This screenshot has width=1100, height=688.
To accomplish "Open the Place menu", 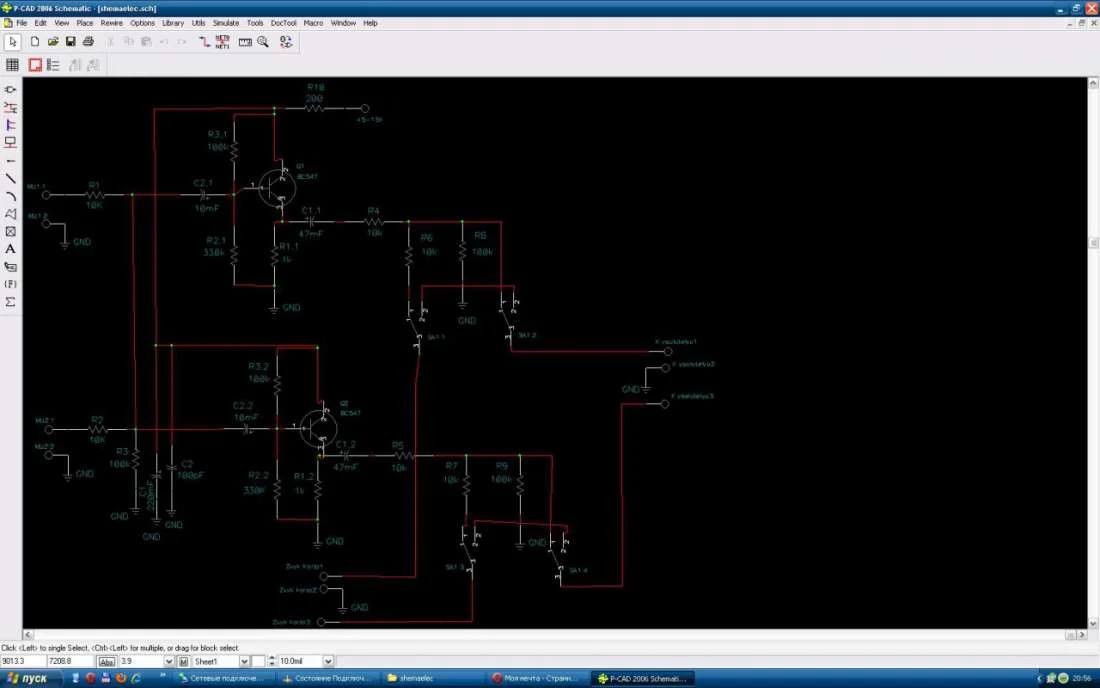I will (85, 22).
